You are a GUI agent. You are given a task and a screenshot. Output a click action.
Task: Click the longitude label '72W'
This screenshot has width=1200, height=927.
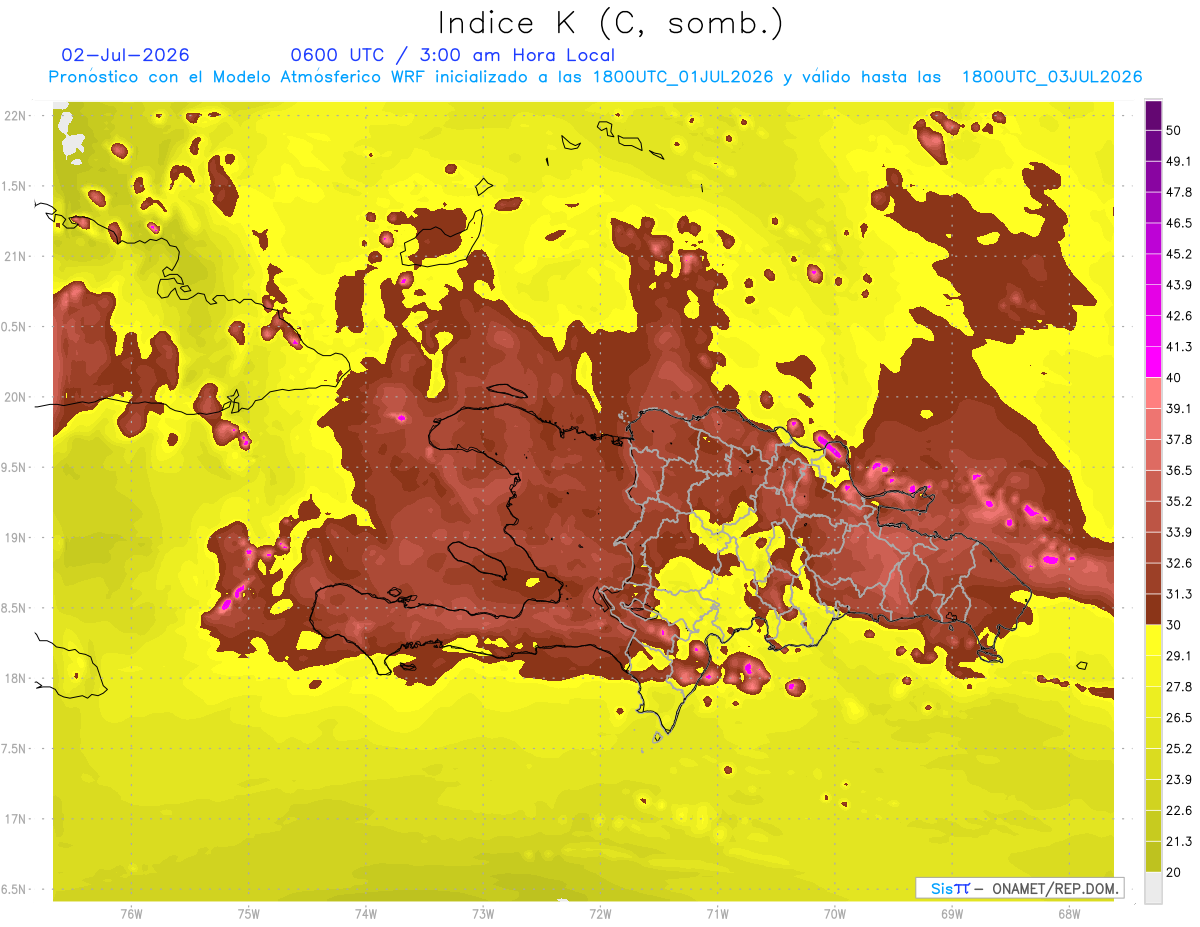(x=600, y=914)
